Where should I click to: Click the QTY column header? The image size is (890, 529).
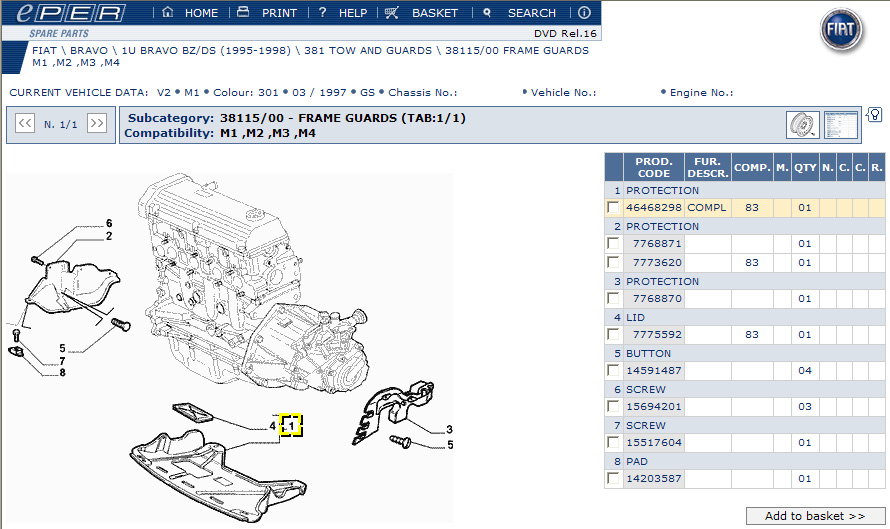[x=805, y=167]
